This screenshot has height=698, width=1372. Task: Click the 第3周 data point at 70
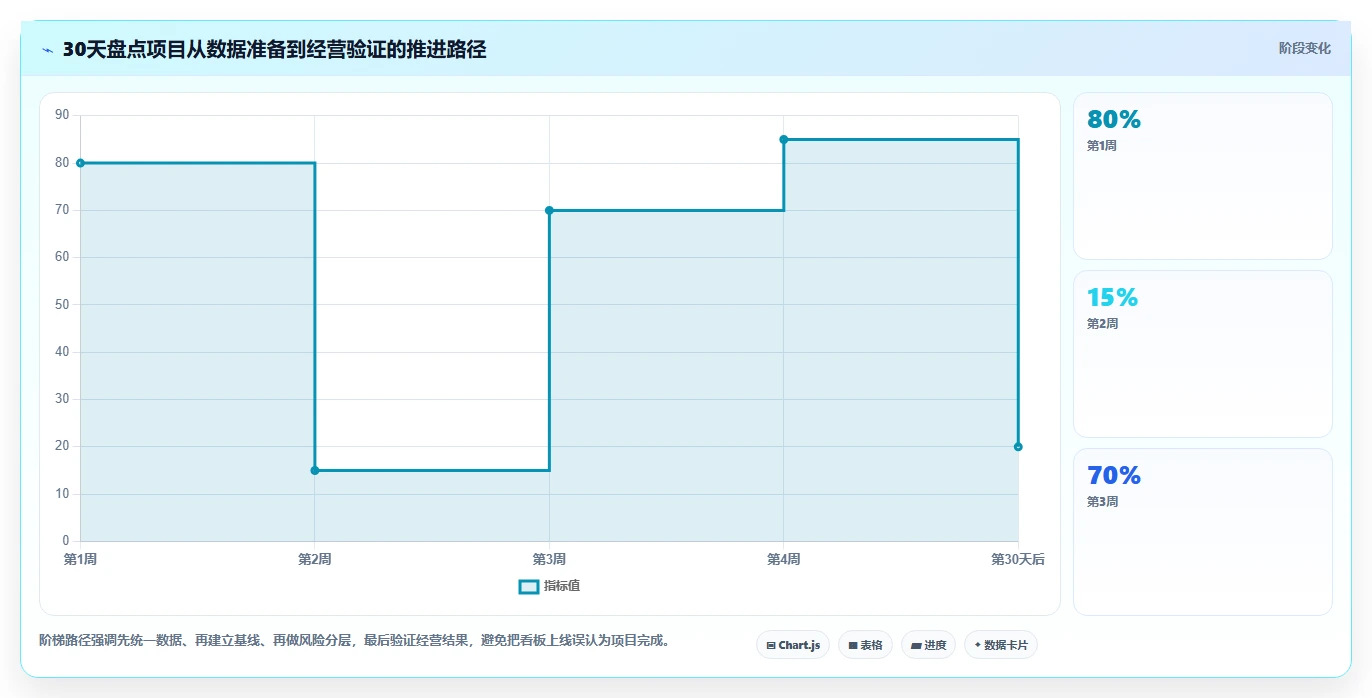click(x=549, y=210)
